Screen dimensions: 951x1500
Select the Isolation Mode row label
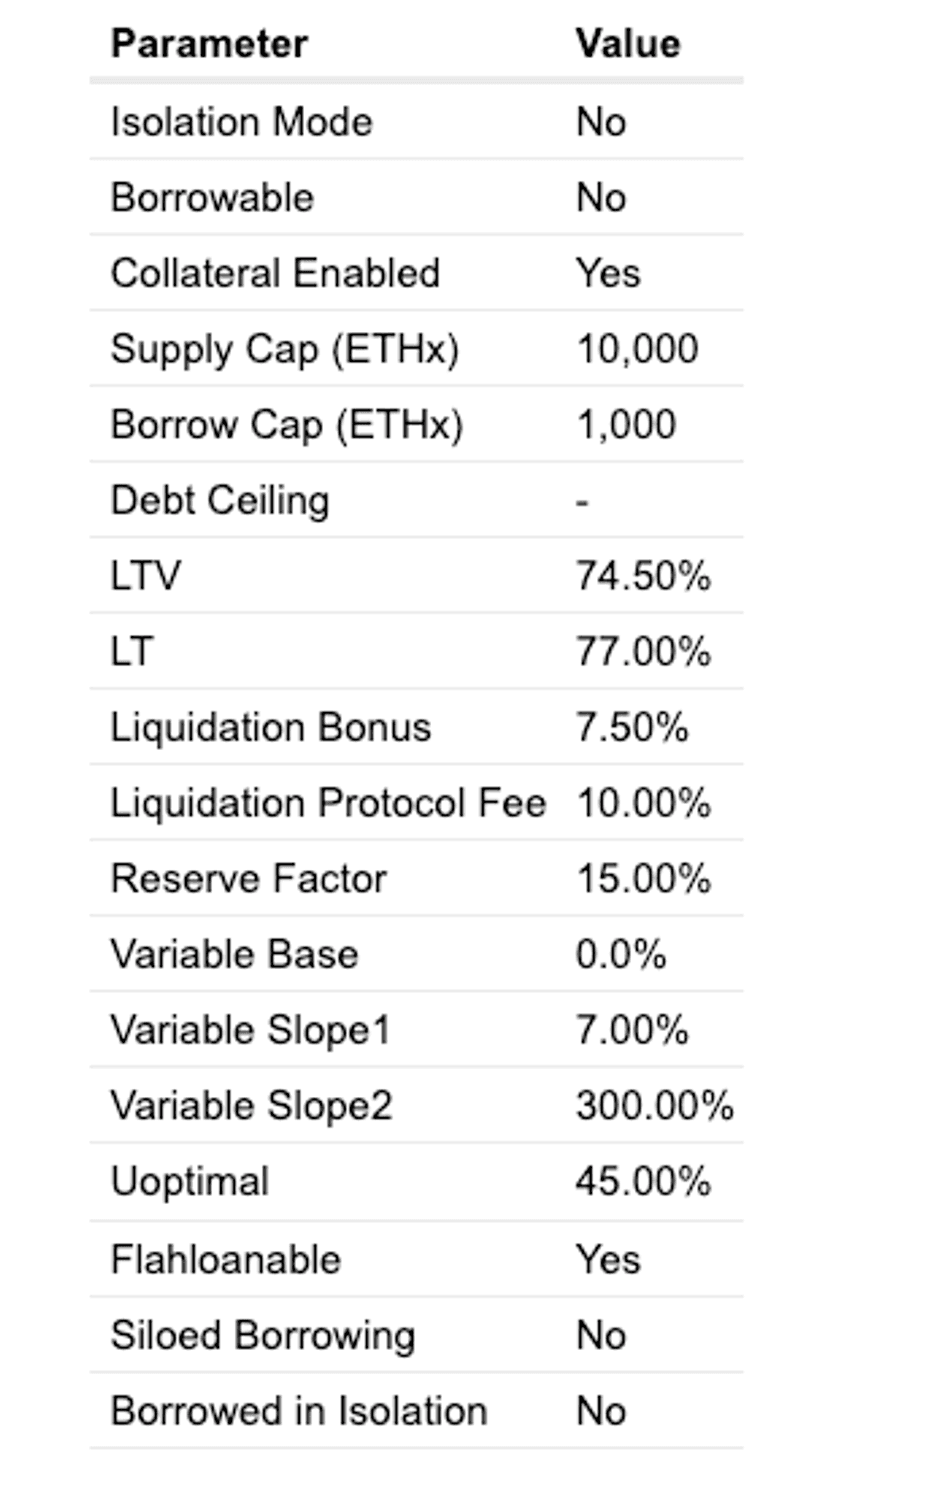click(x=241, y=122)
